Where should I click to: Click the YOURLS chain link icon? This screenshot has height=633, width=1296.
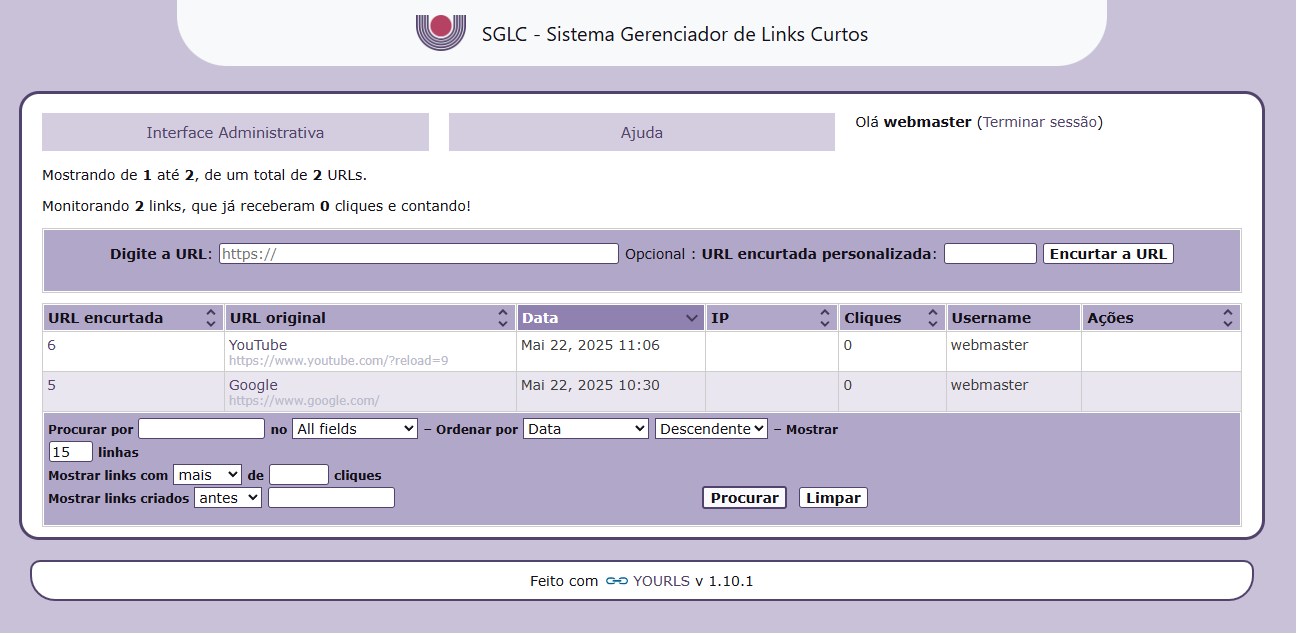tap(616, 581)
